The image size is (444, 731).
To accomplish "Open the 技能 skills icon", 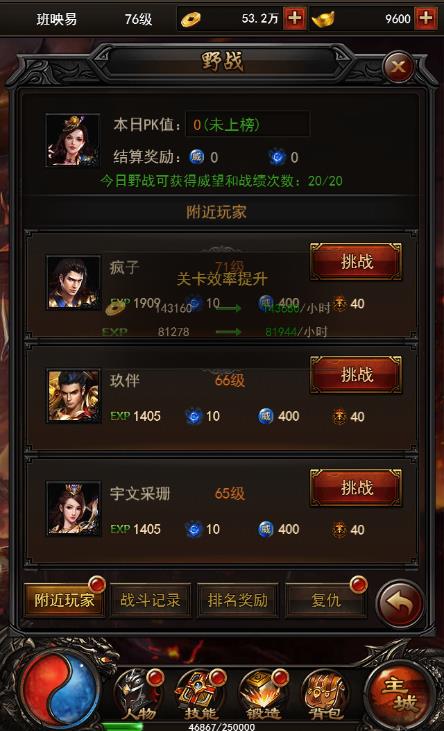I will [x=200, y=695].
